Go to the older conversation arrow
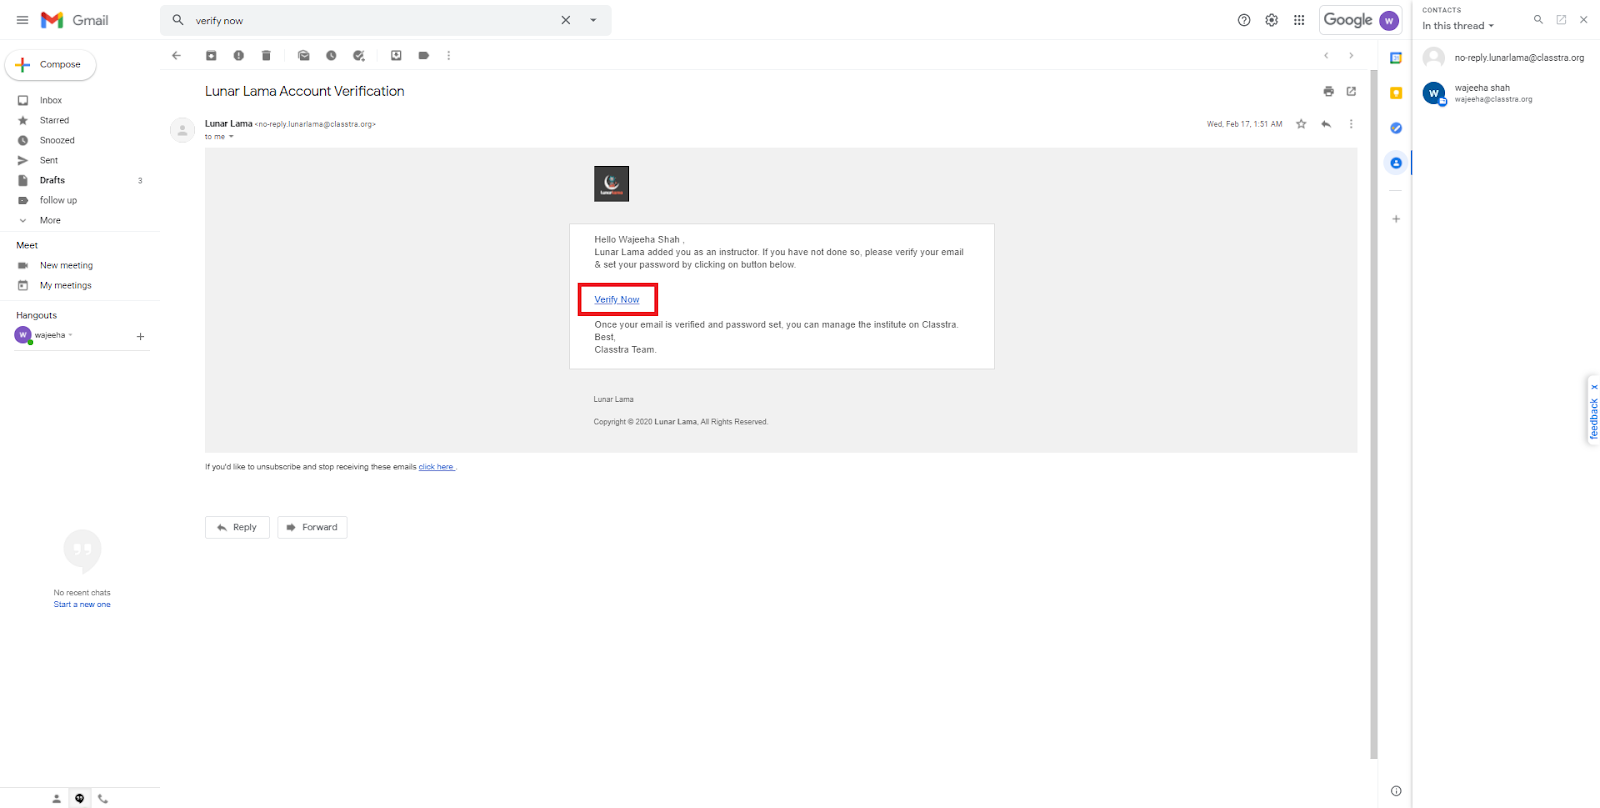1600x808 pixels. (1351, 56)
